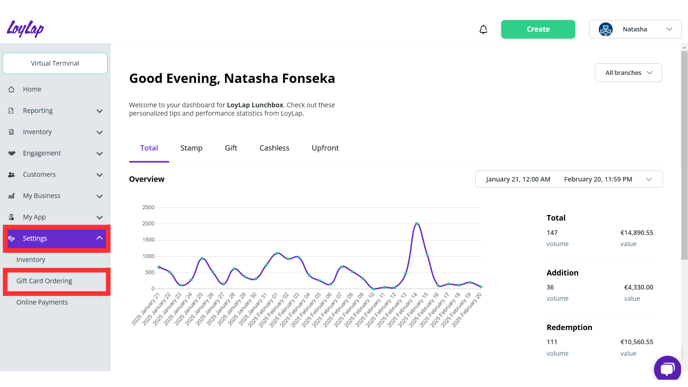
Task: Open the notifications bell
Action: click(x=483, y=29)
